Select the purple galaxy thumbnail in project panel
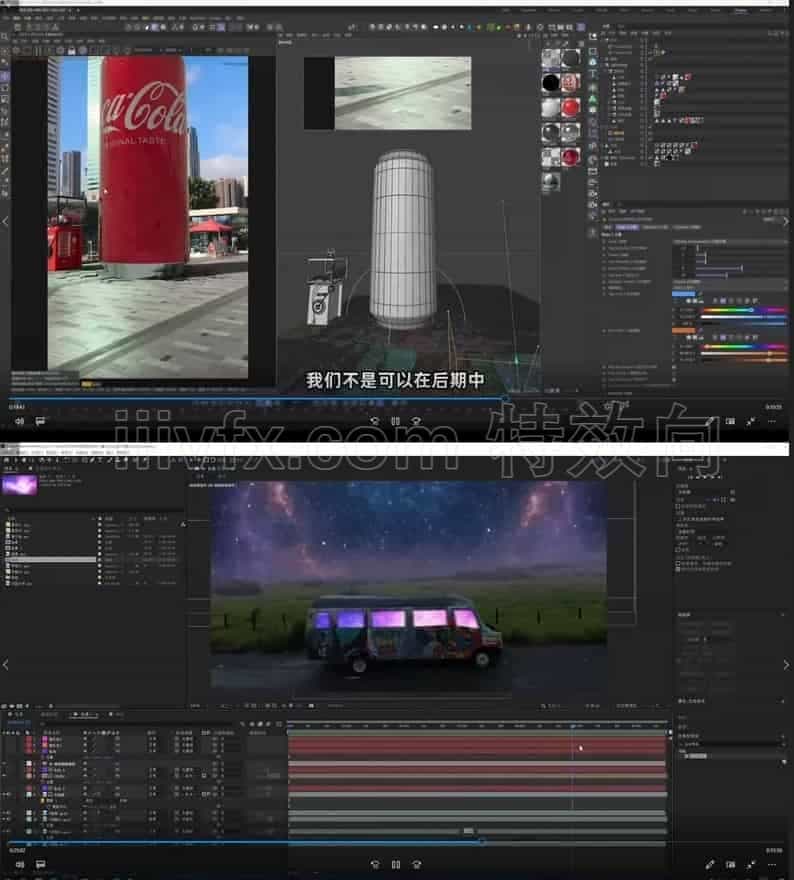Screen dimensions: 794x880 click(20, 485)
